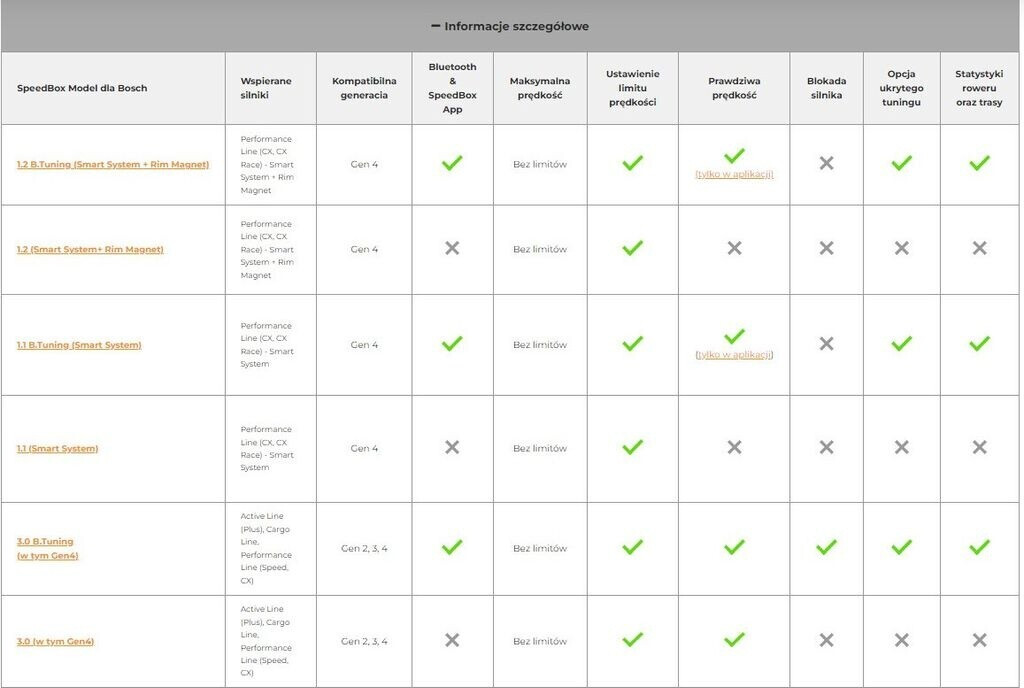Click Opcja ukrytego tuningu checkmark in 3.0 B.Tuning row
The image size is (1024, 688).
click(x=901, y=547)
